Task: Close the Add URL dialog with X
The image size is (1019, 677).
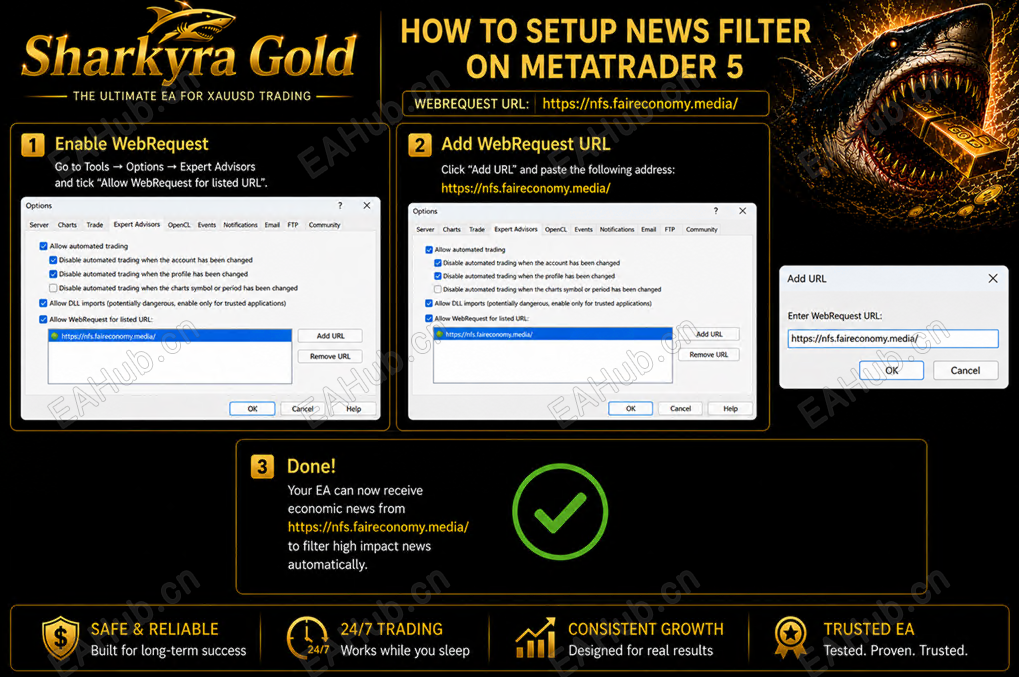Action: (x=993, y=278)
